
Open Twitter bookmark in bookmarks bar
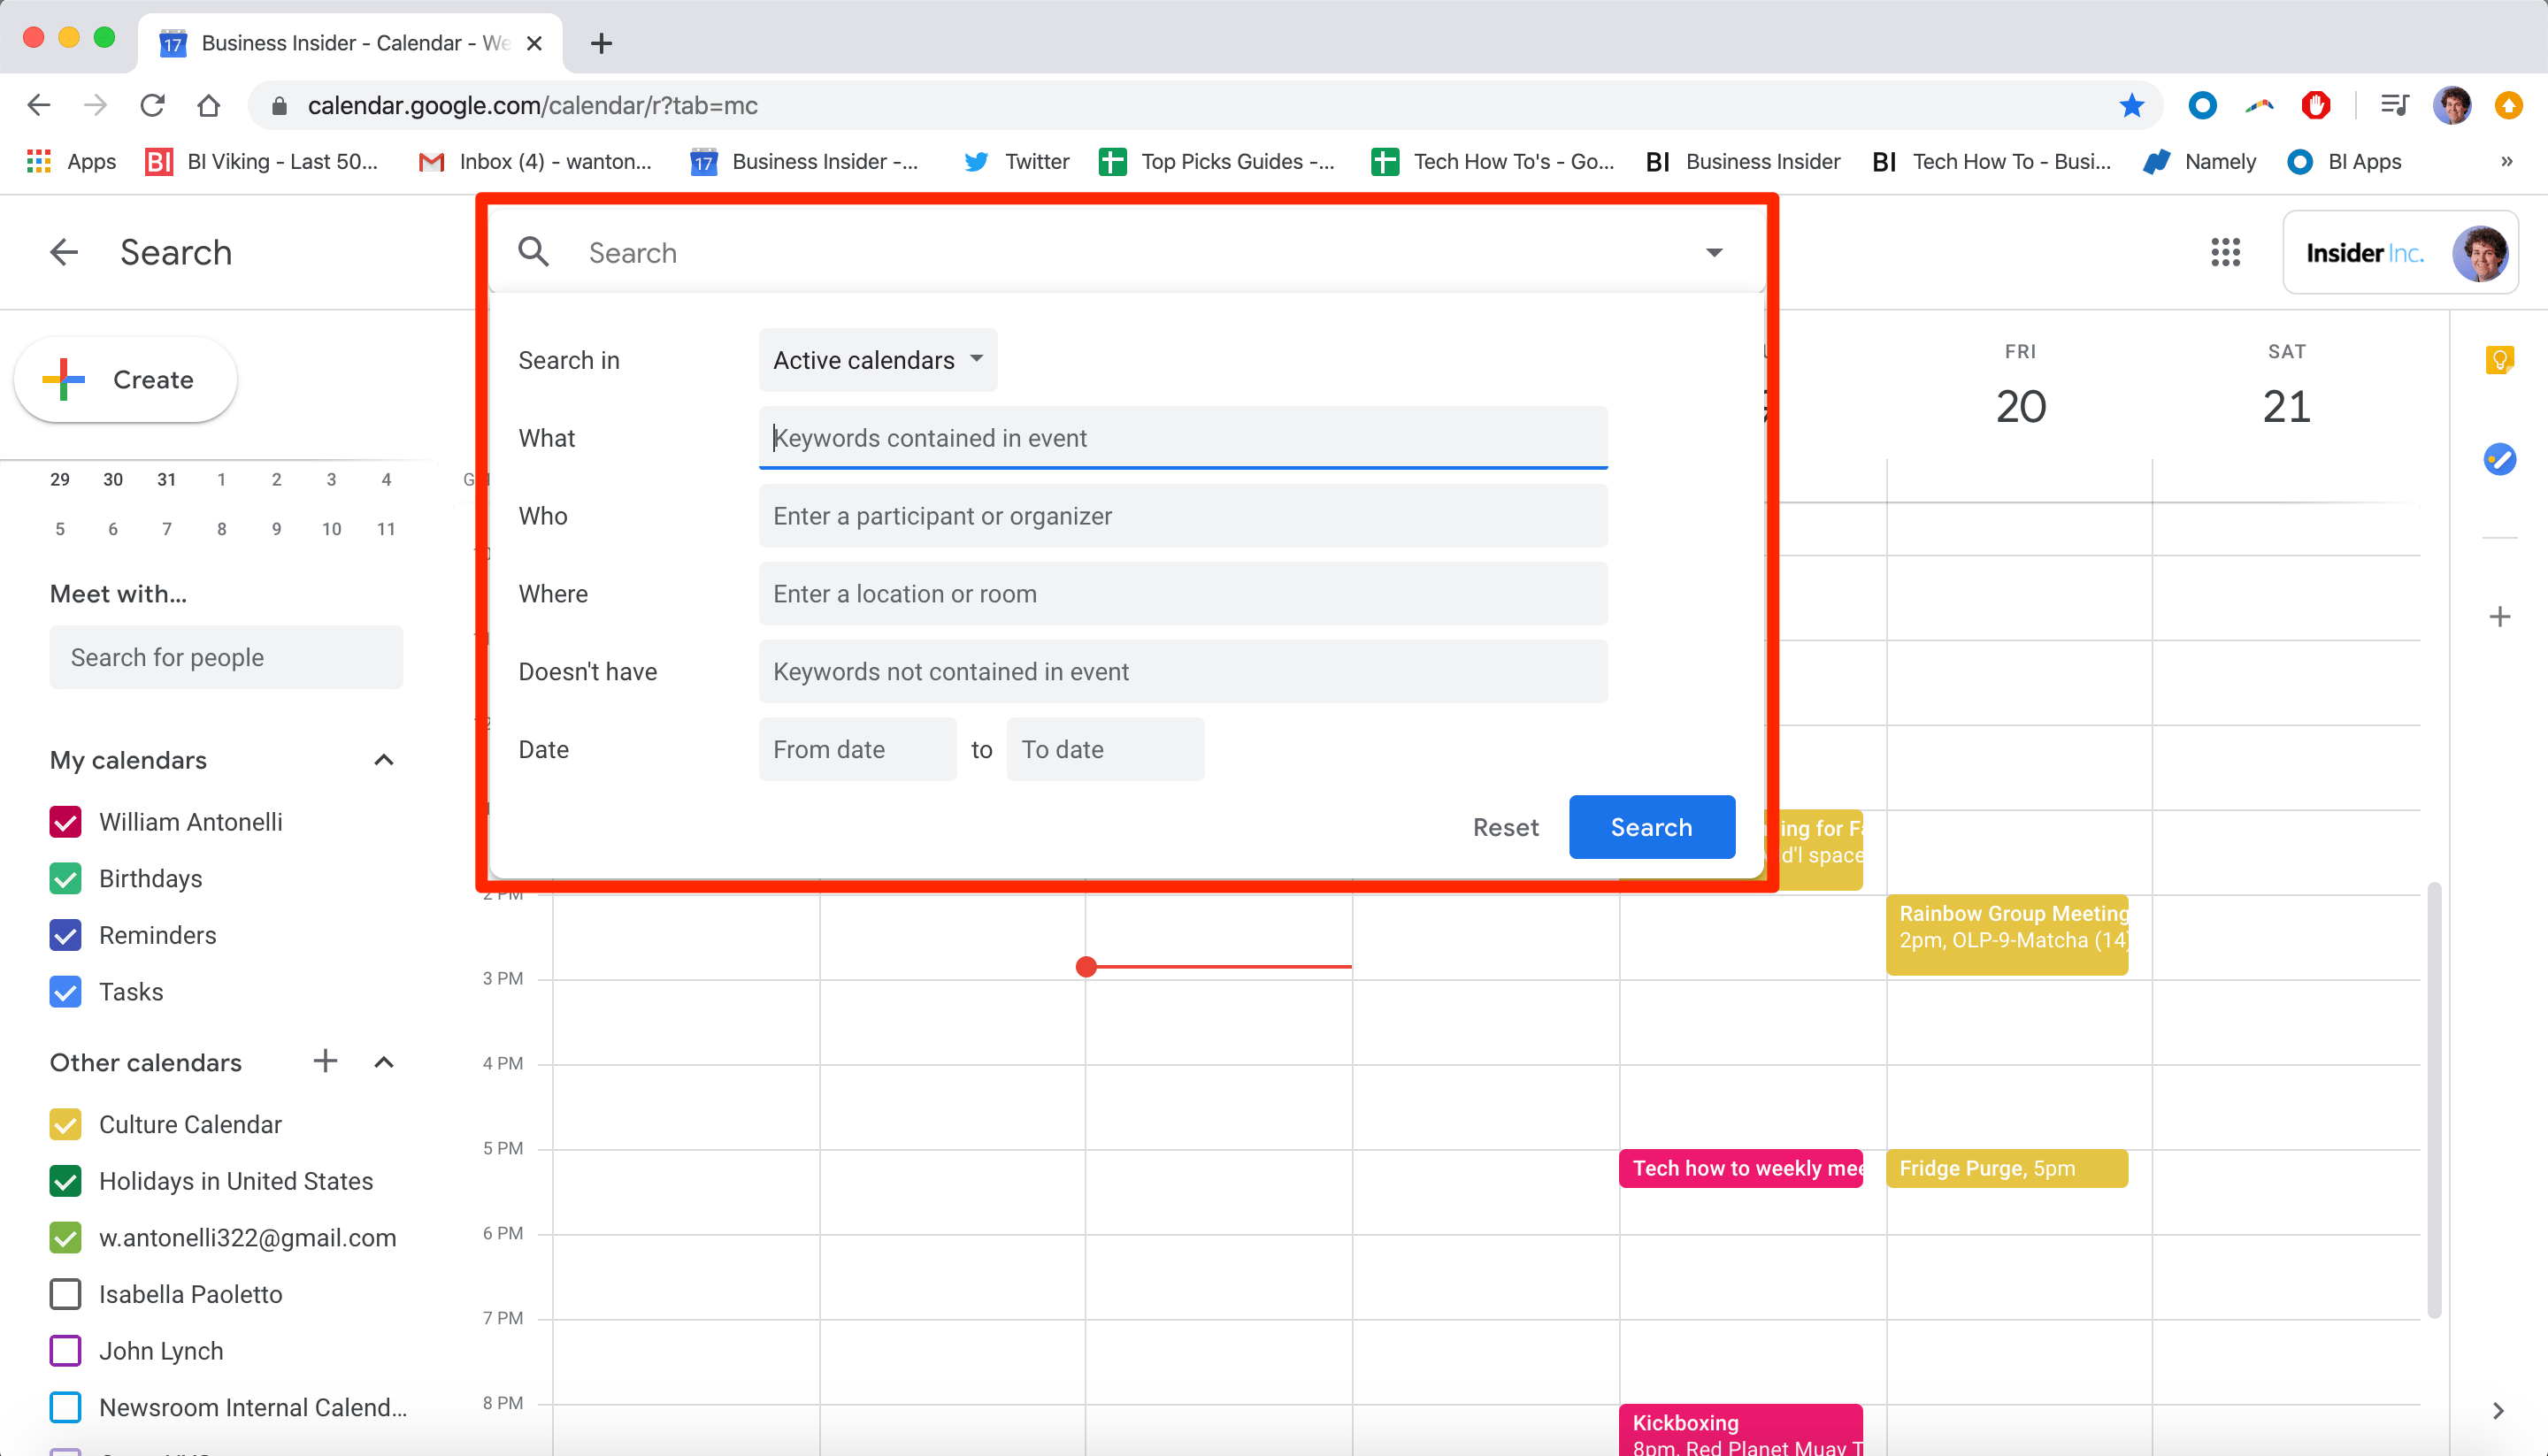click(x=1016, y=161)
